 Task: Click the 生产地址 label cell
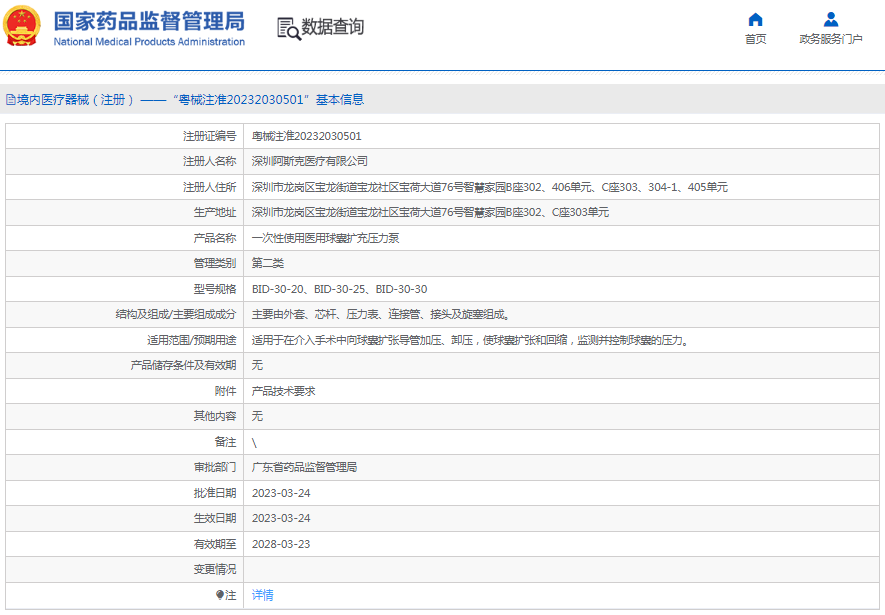[x=125, y=212]
